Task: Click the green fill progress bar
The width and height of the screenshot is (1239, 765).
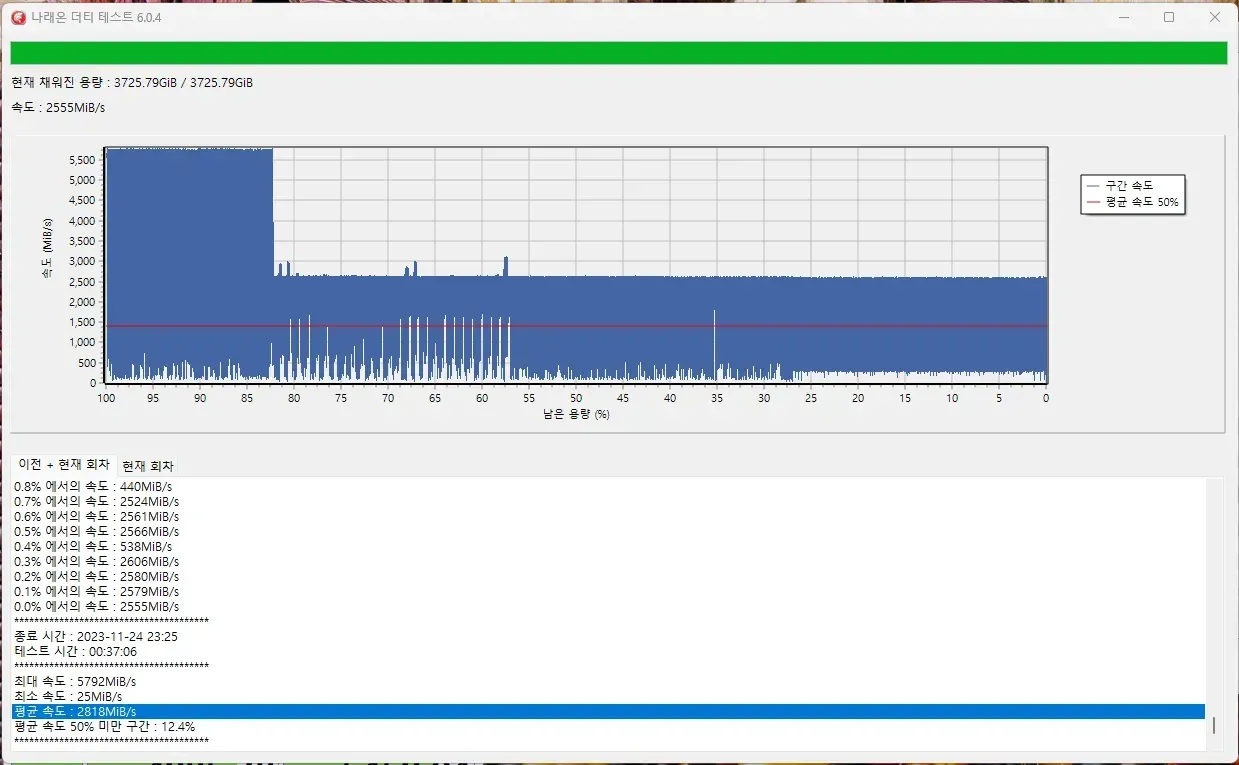Action: pos(618,53)
